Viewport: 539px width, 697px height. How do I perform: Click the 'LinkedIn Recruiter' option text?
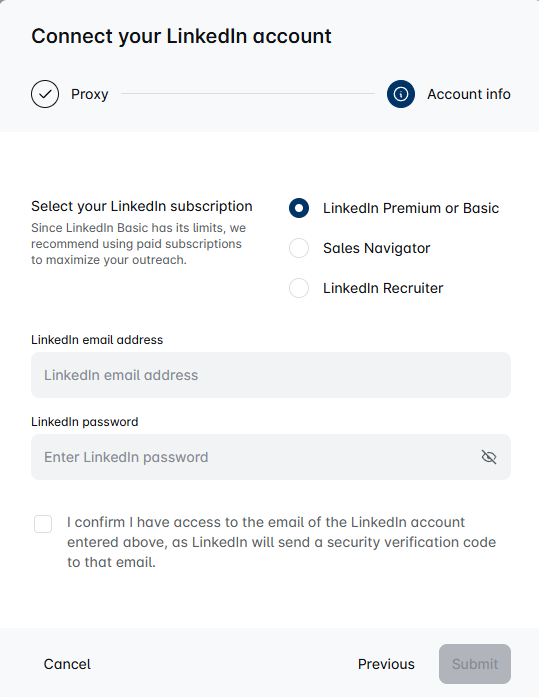[383, 288]
